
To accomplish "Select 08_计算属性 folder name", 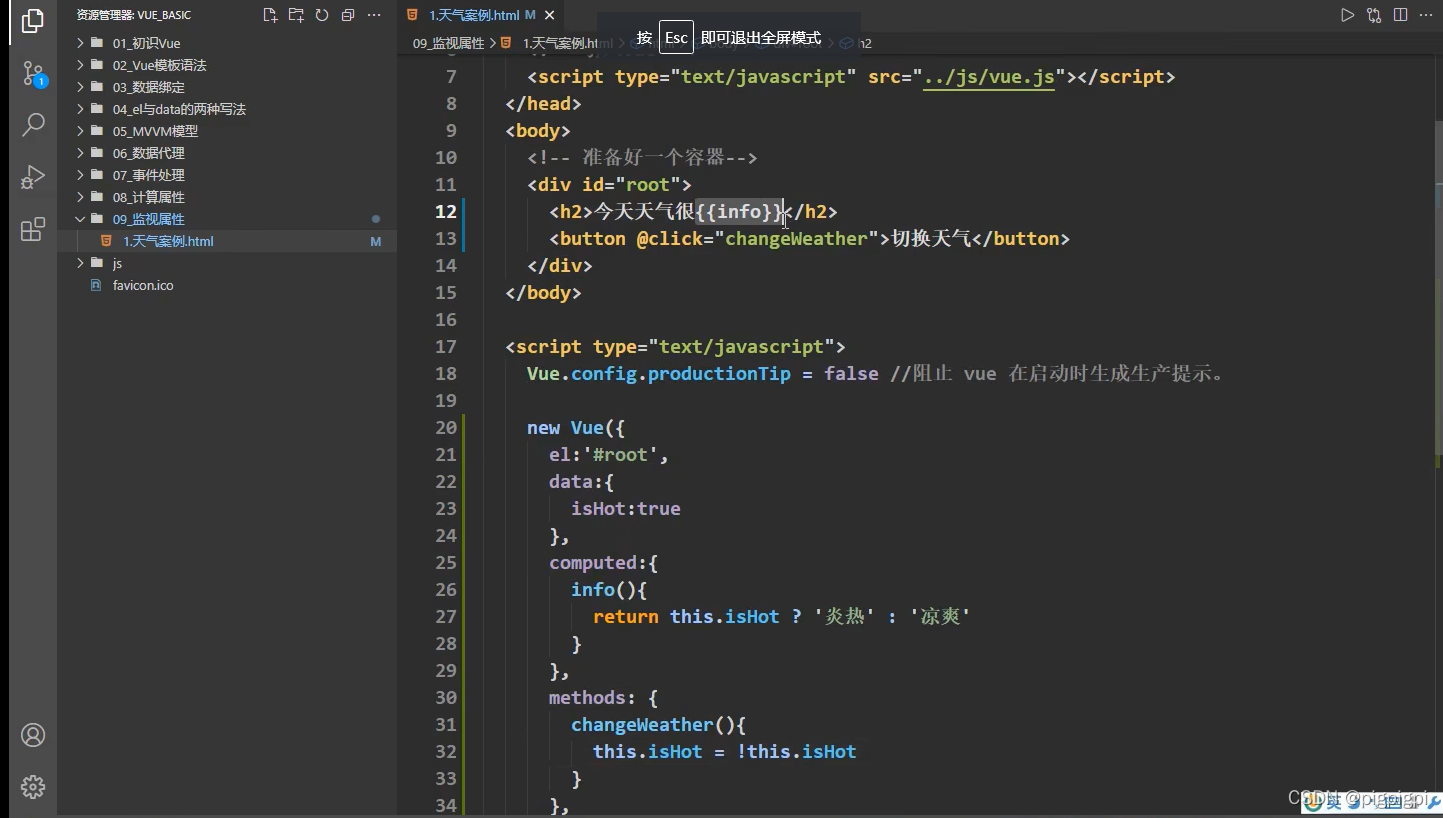I will click(x=149, y=197).
